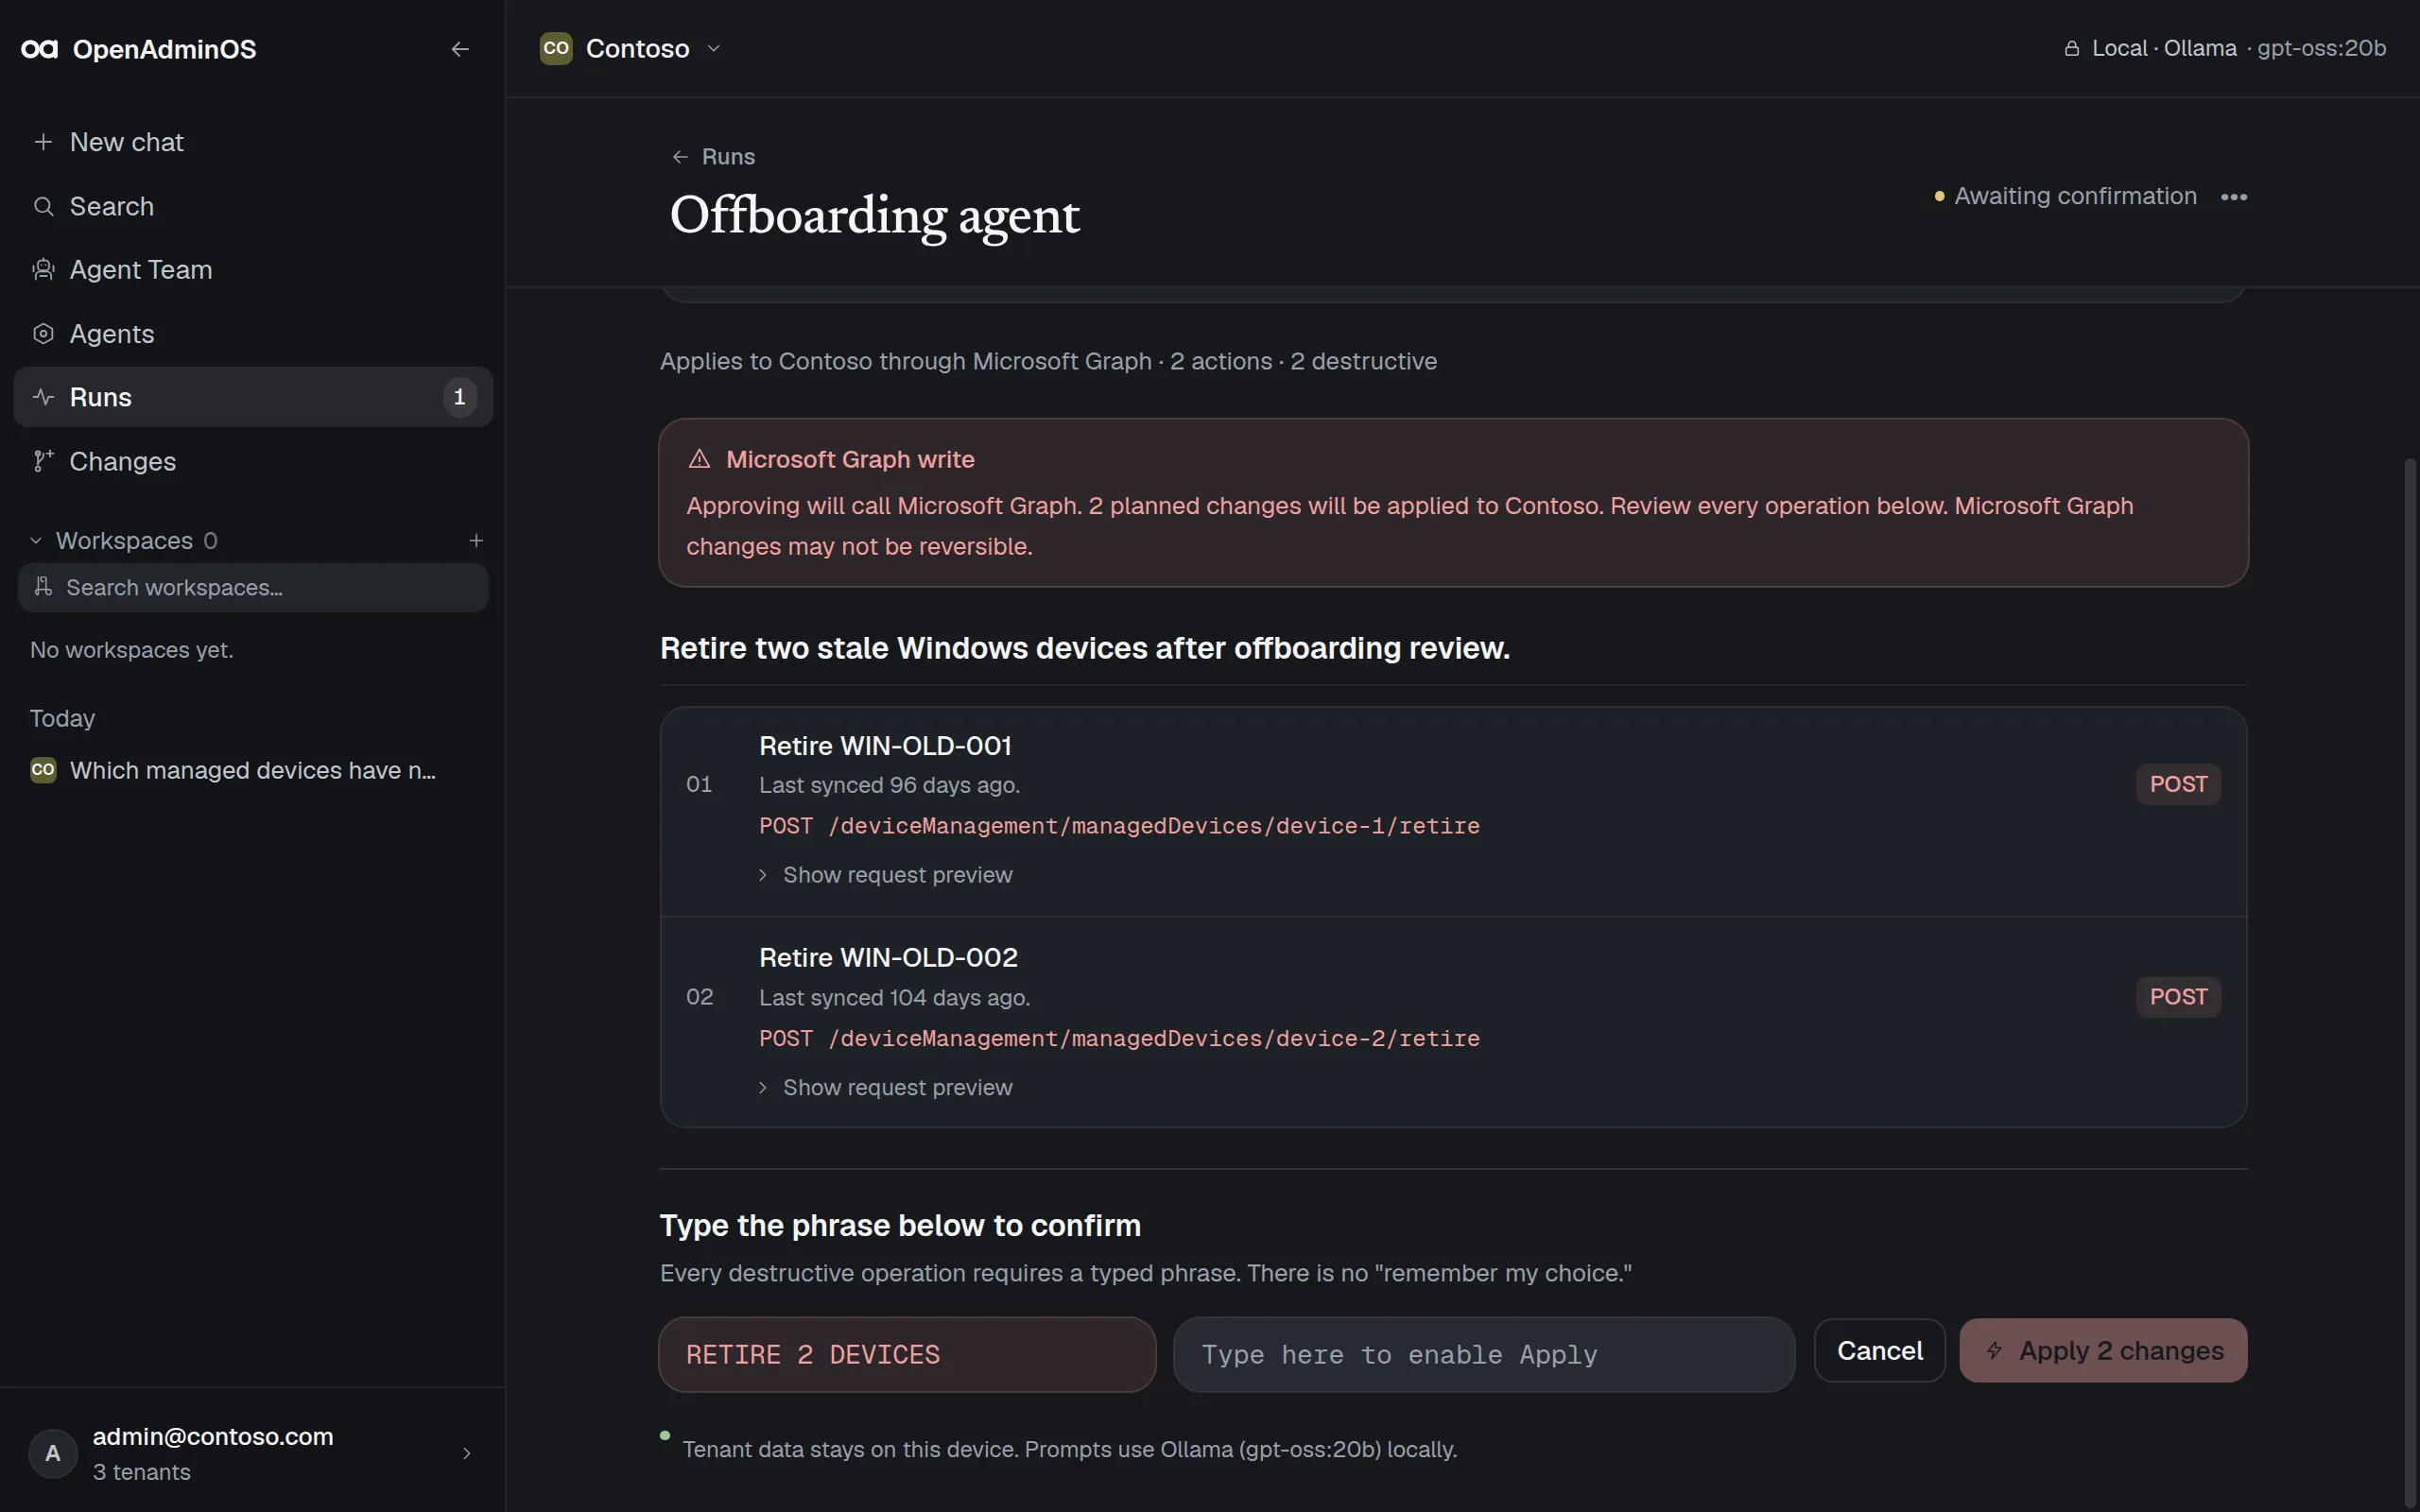This screenshot has width=2420, height=1512.
Task: Click the admin avatar letter A
Action: point(53,1453)
